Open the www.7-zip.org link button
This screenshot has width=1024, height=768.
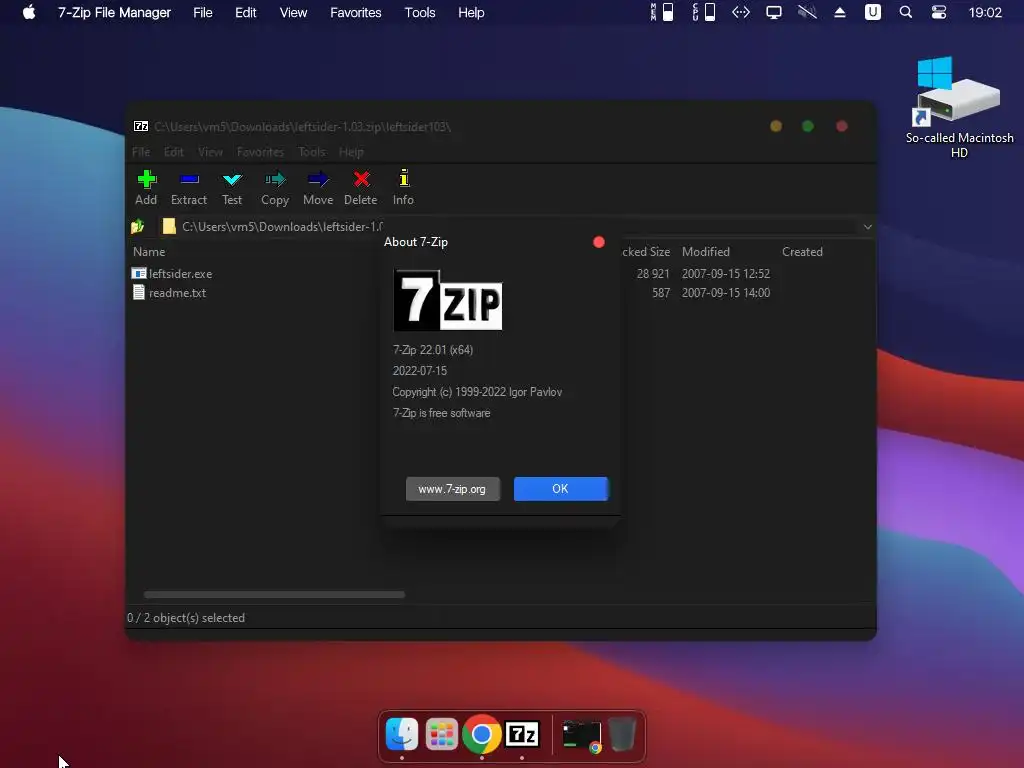[453, 488]
